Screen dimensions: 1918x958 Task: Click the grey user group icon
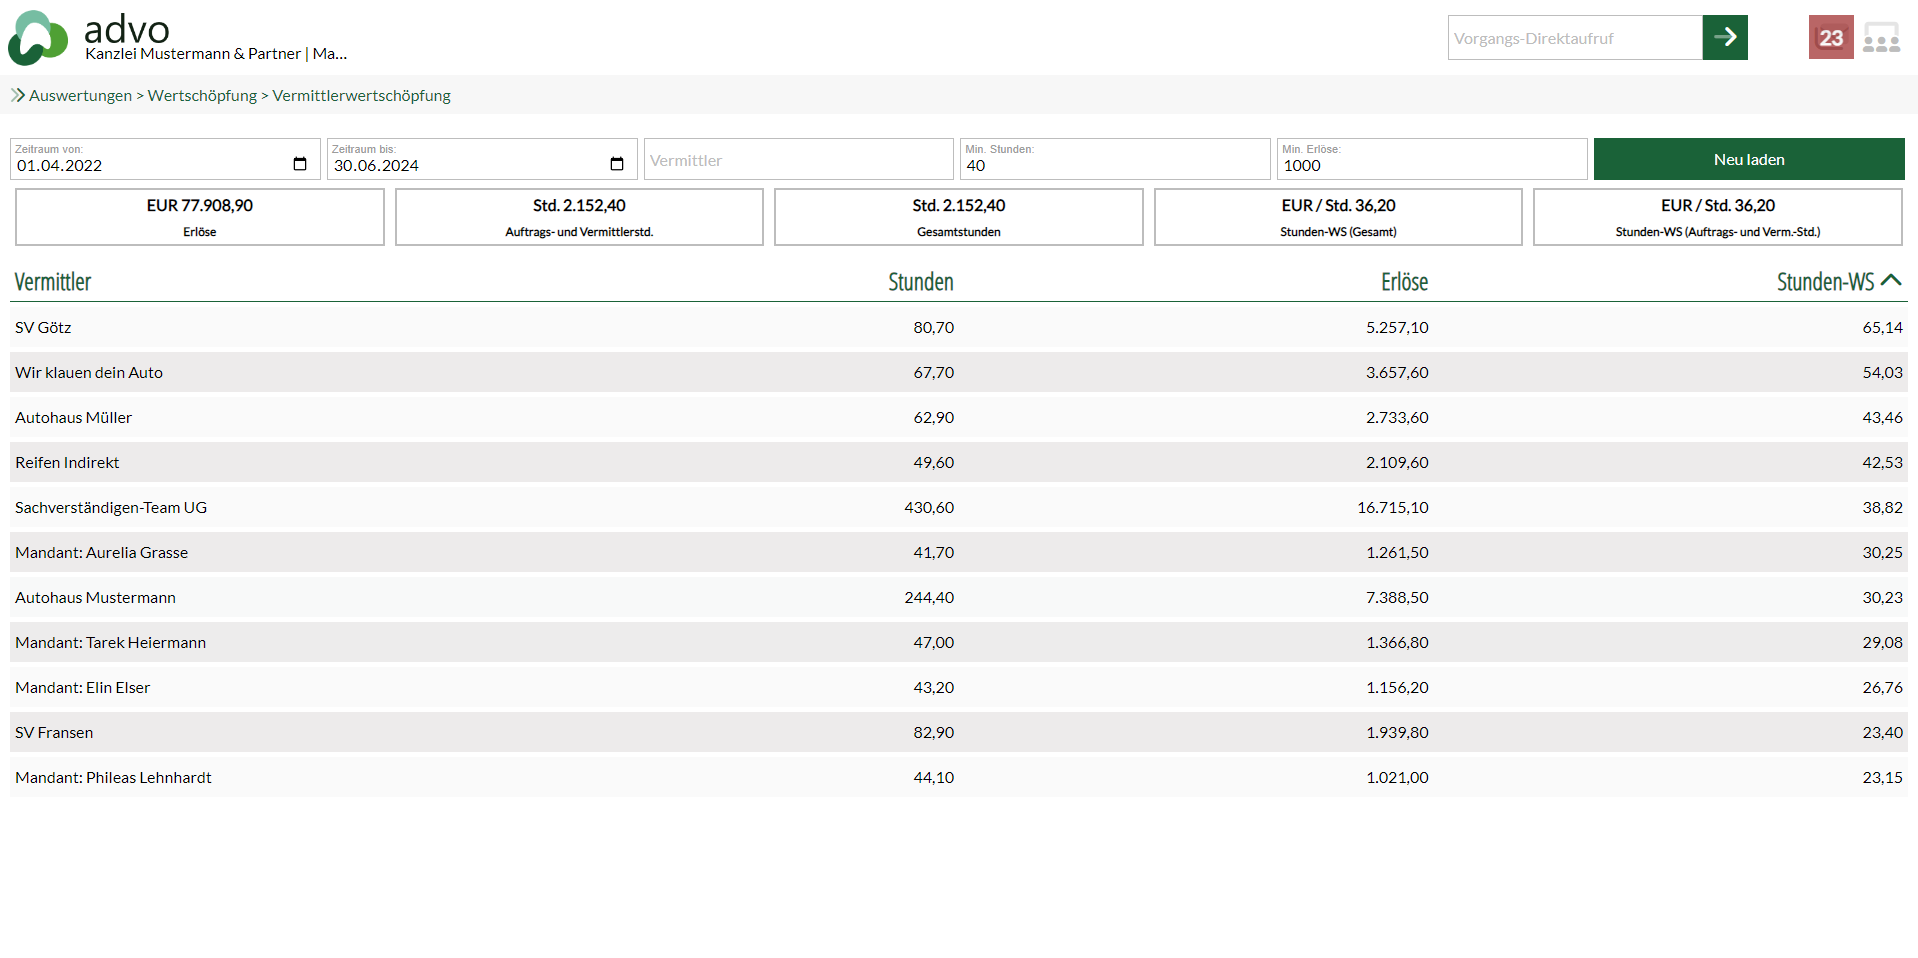(1881, 38)
